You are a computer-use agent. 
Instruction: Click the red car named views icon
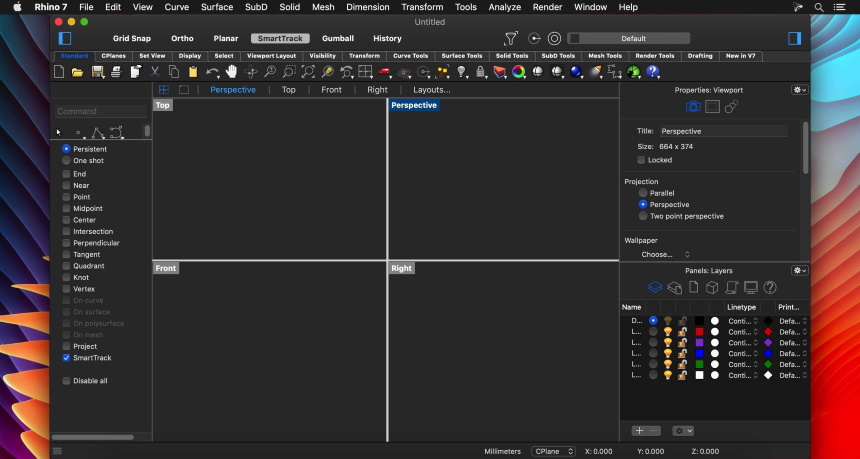click(x=384, y=72)
